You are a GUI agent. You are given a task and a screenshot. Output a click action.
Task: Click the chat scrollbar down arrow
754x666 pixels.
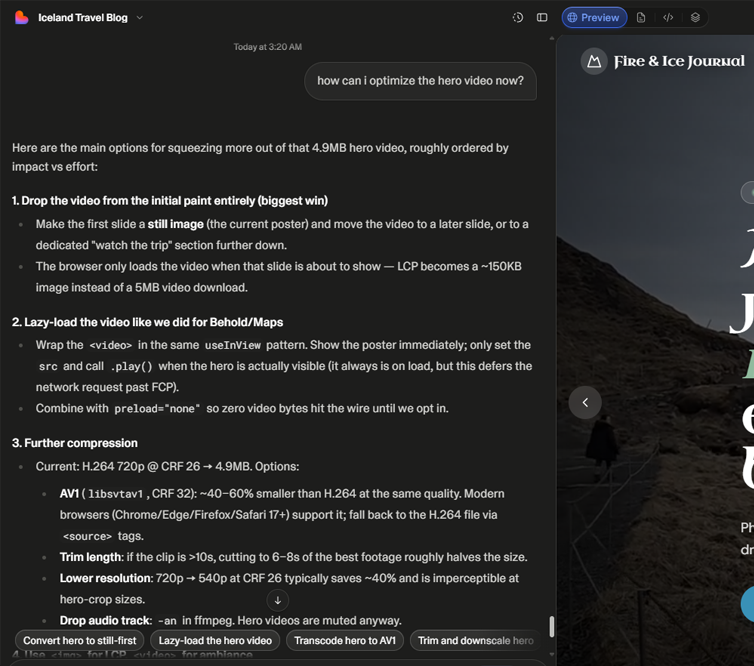click(552, 654)
